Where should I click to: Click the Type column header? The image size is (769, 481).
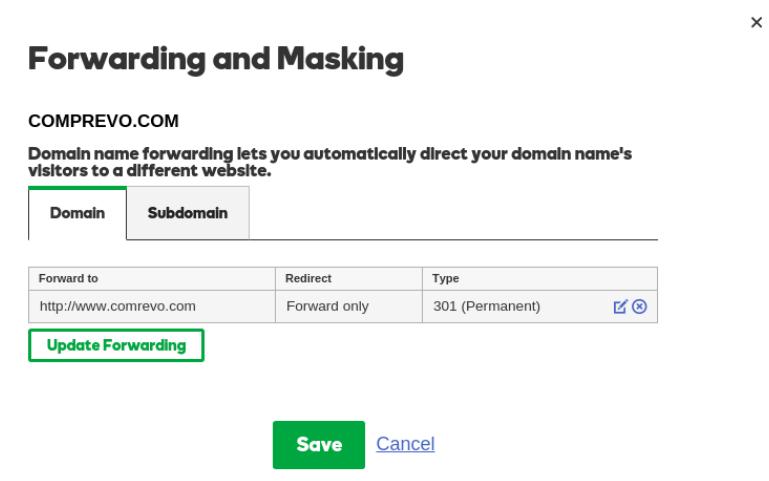tap(446, 278)
